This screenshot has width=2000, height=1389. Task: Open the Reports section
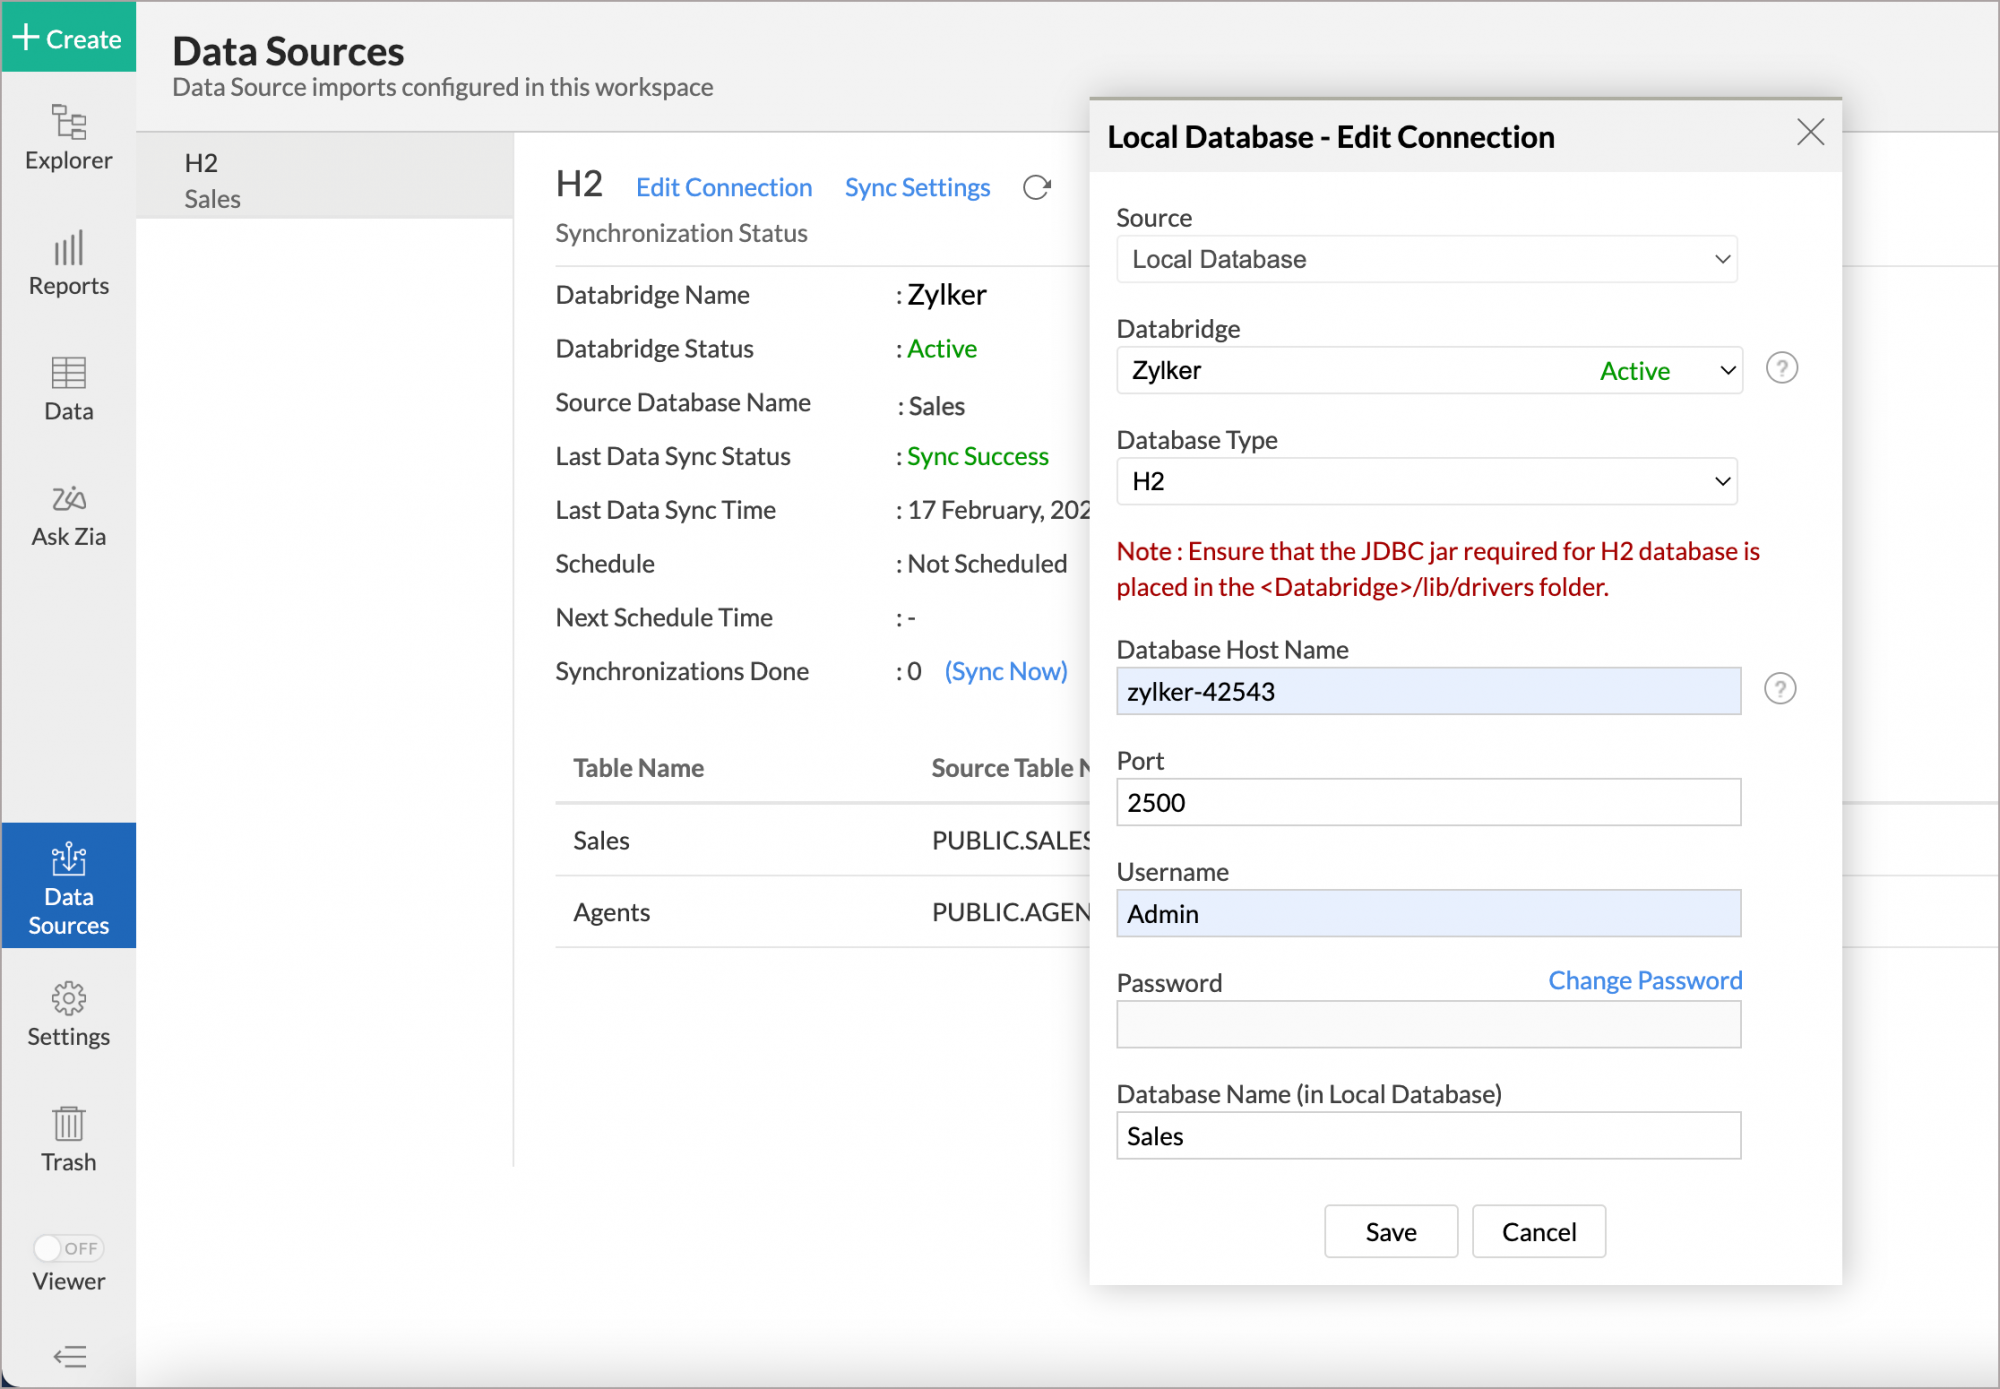67,263
